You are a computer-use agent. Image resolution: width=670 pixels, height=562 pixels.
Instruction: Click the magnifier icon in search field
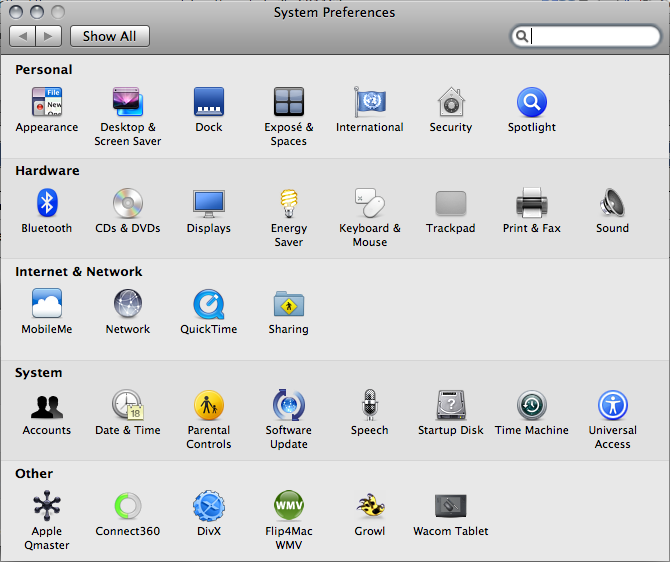click(x=521, y=36)
